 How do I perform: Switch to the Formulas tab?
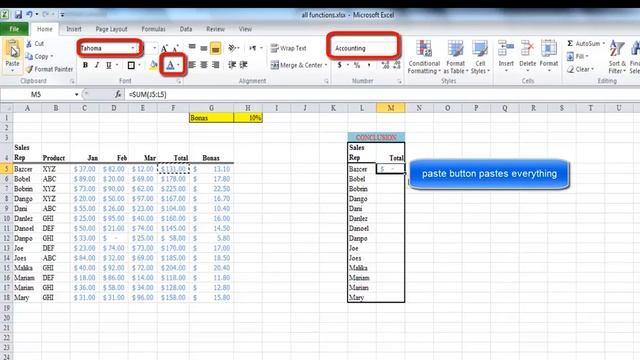click(153, 29)
